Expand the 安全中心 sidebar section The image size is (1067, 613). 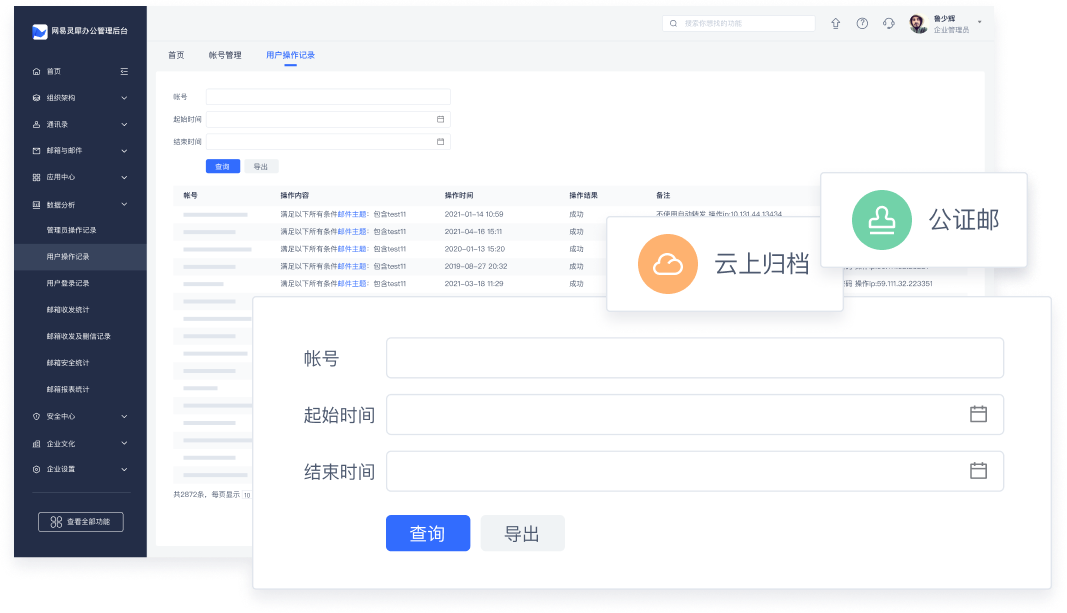tap(124, 416)
